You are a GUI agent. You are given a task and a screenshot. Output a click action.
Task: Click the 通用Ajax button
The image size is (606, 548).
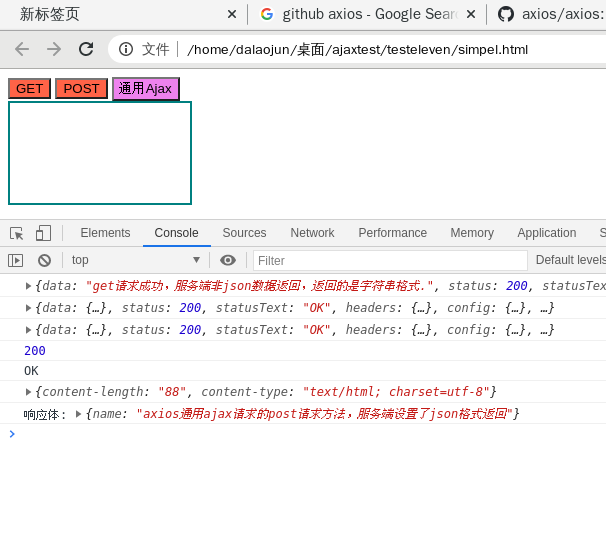point(146,88)
